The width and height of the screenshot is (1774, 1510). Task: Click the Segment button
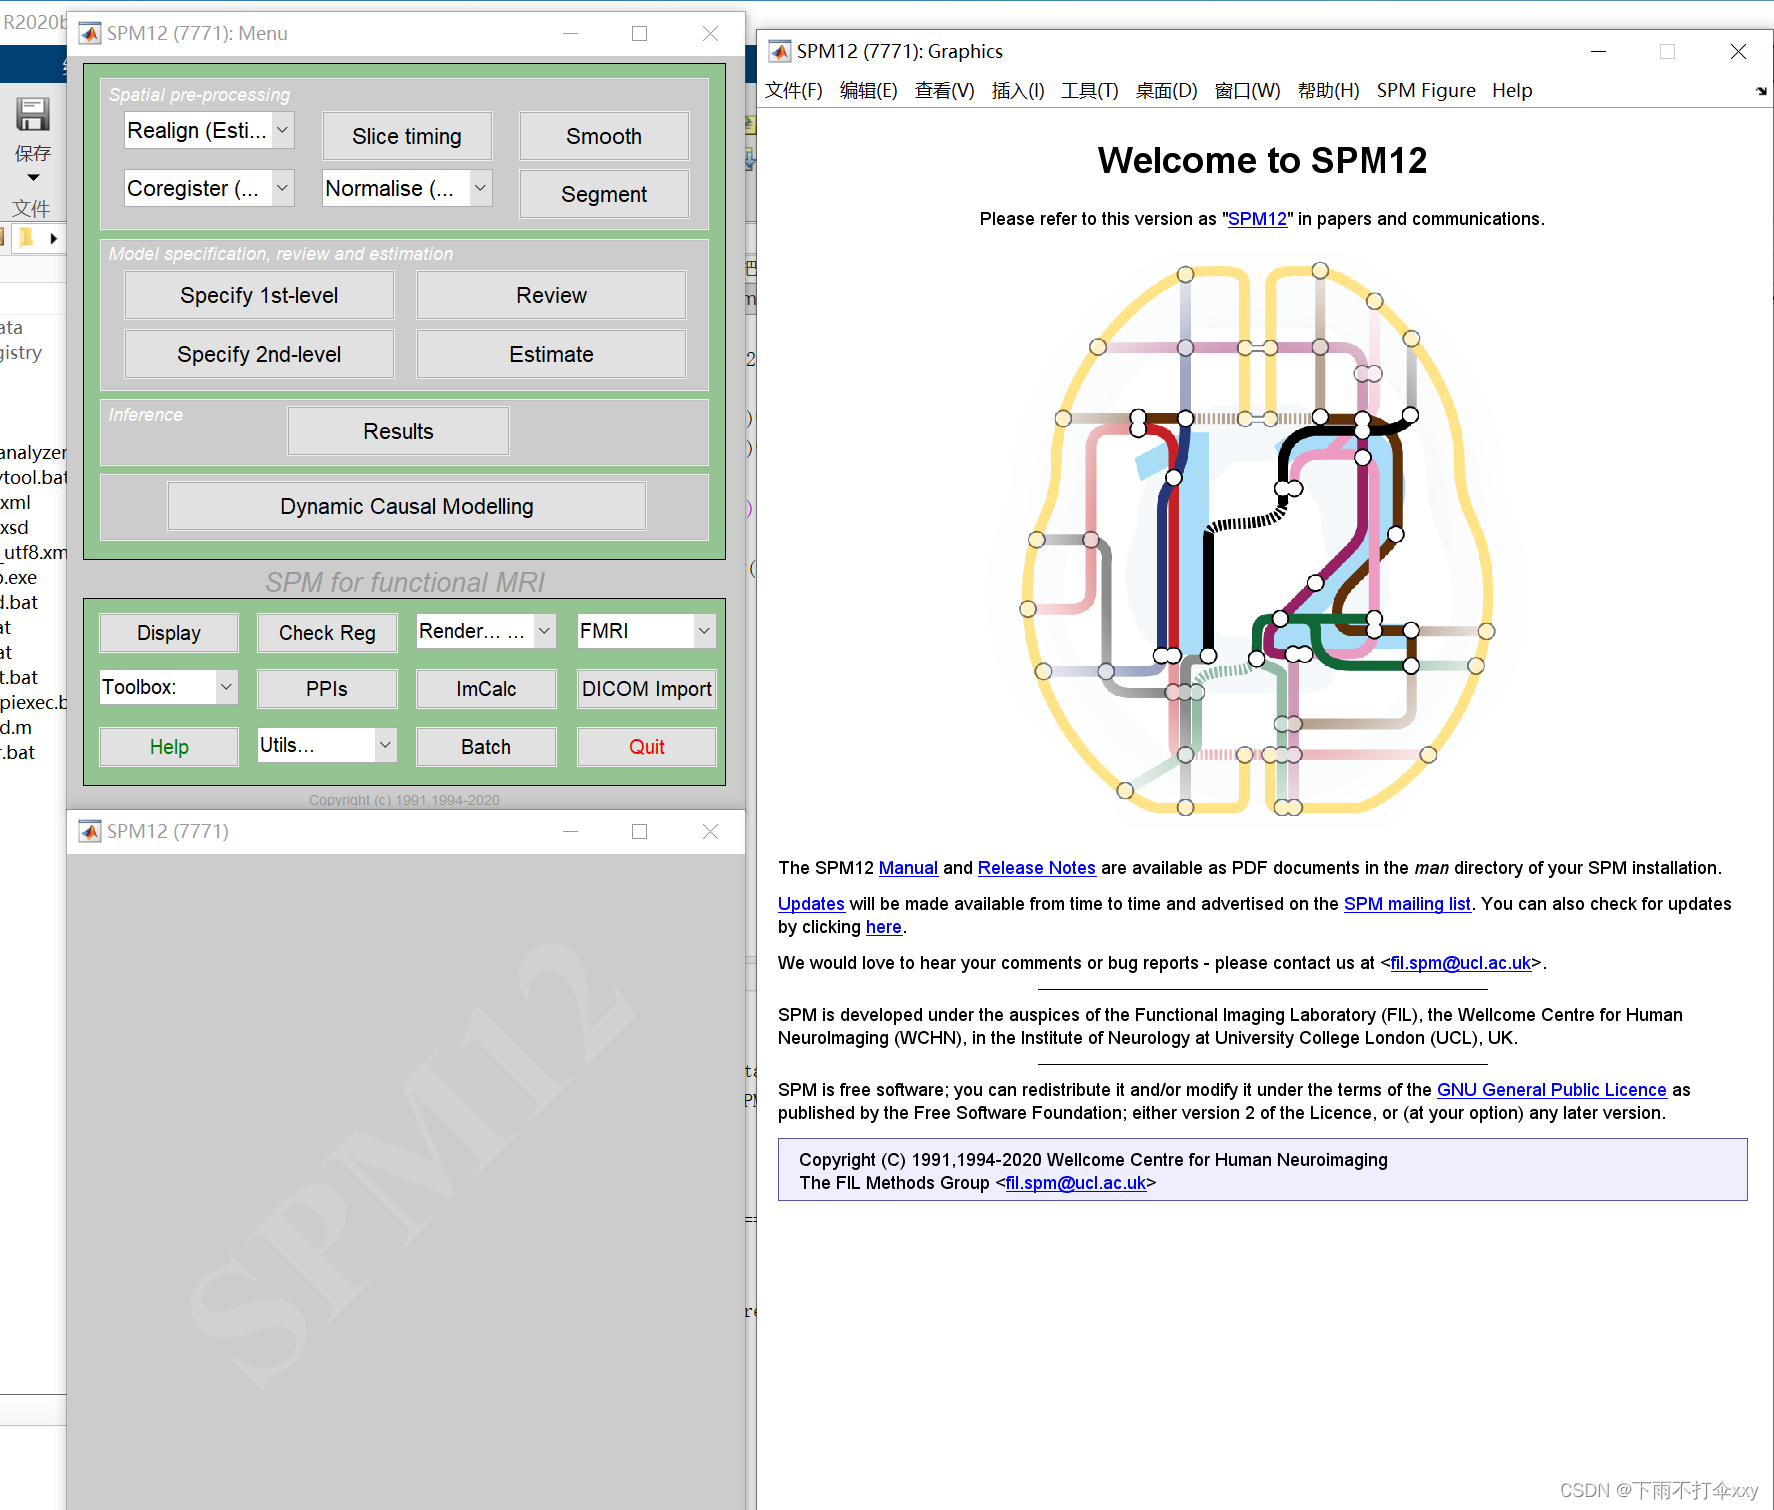point(604,194)
